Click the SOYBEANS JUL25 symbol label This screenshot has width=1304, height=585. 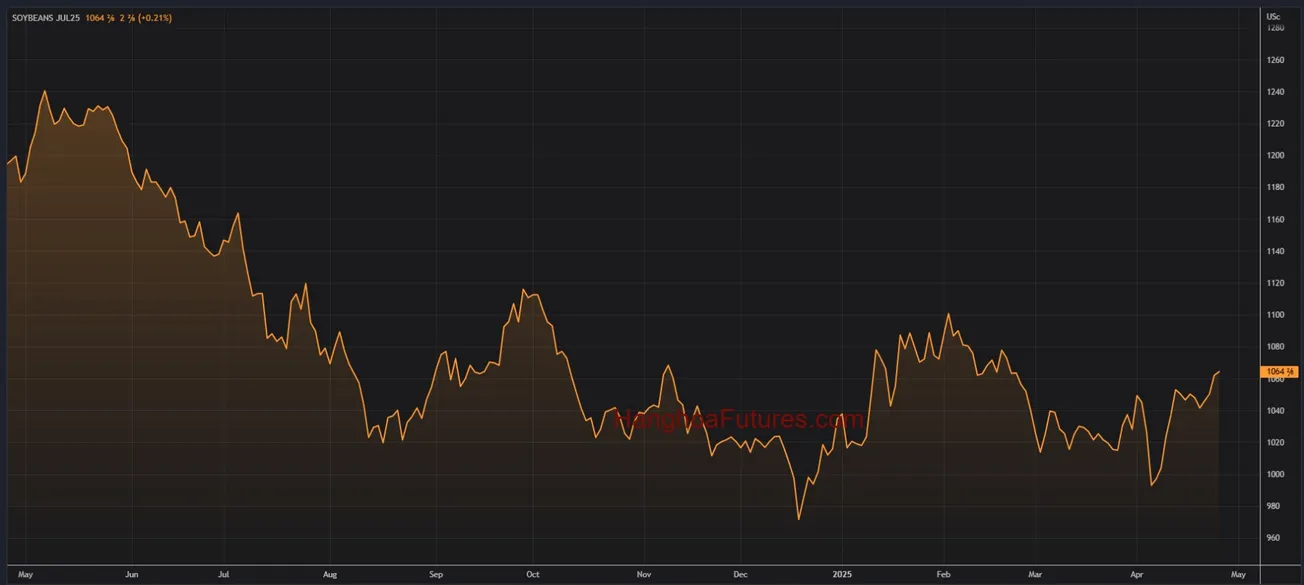click(46, 18)
